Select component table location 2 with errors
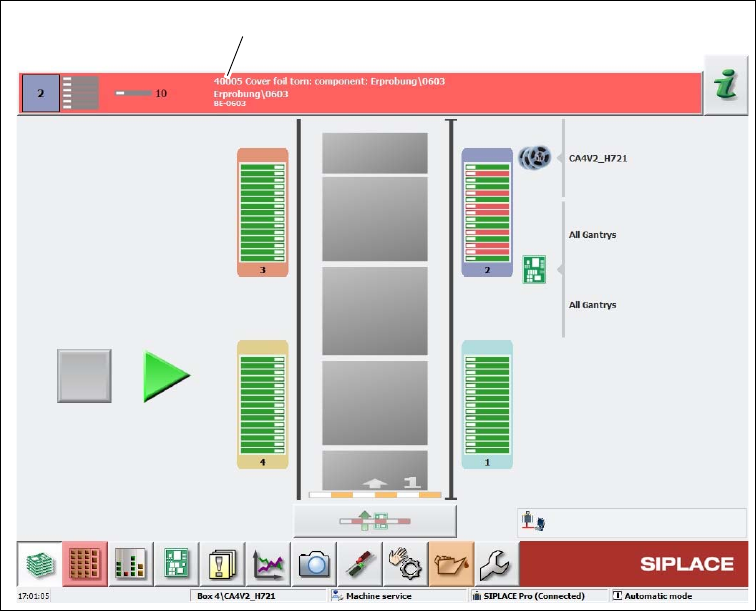This screenshot has height=611, width=756. pos(487,213)
